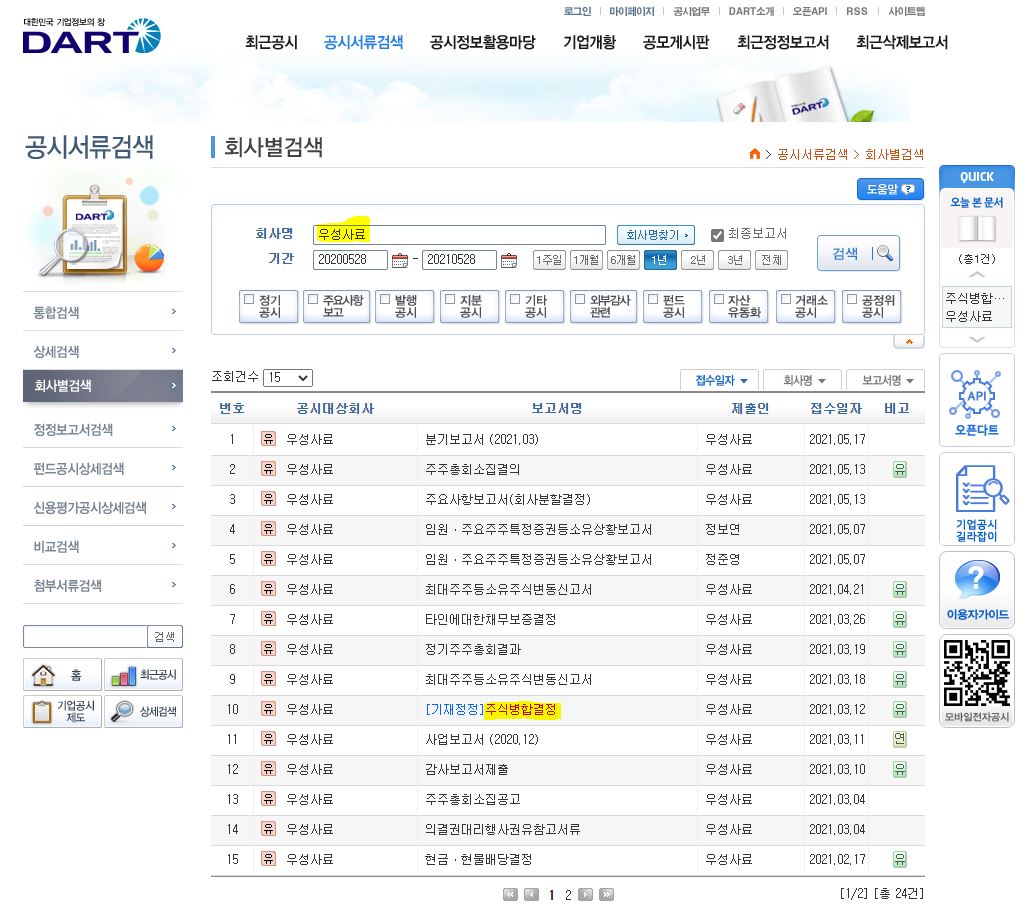Go to next page arrow
Image resolution: width=1026 pixels, height=918 pixels.
click(x=586, y=894)
